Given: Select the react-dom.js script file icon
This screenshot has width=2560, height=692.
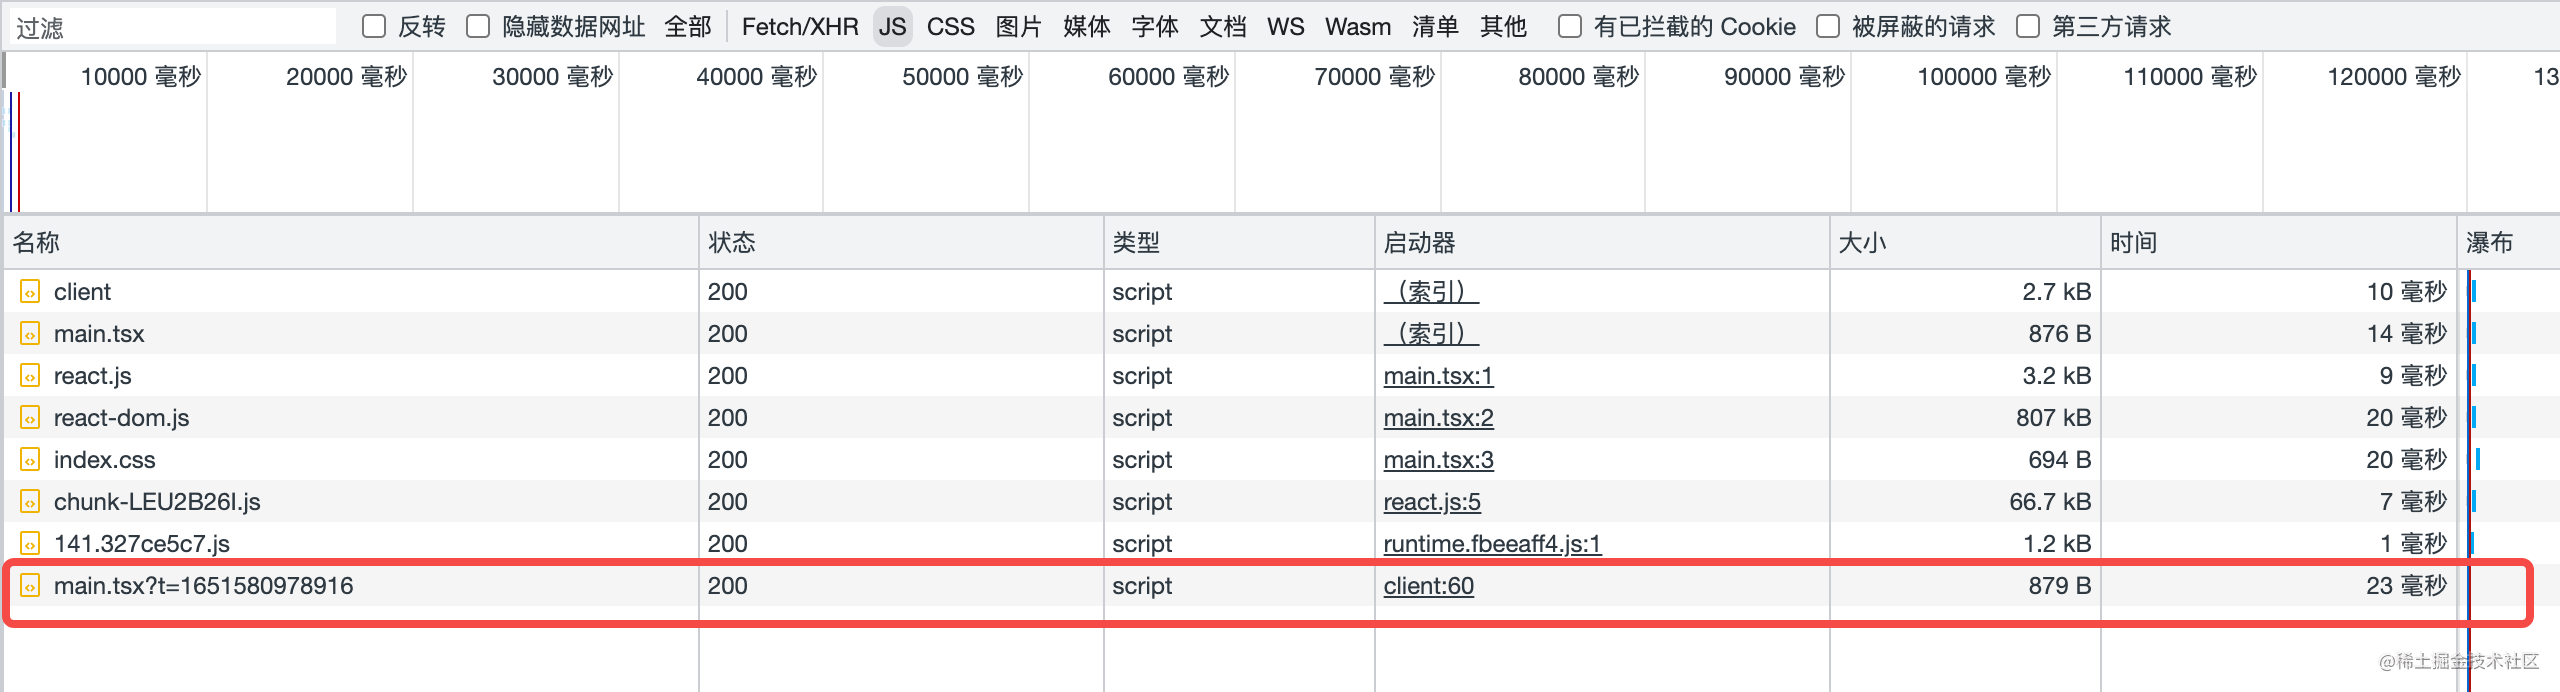Looking at the screenshot, I should click(x=30, y=418).
